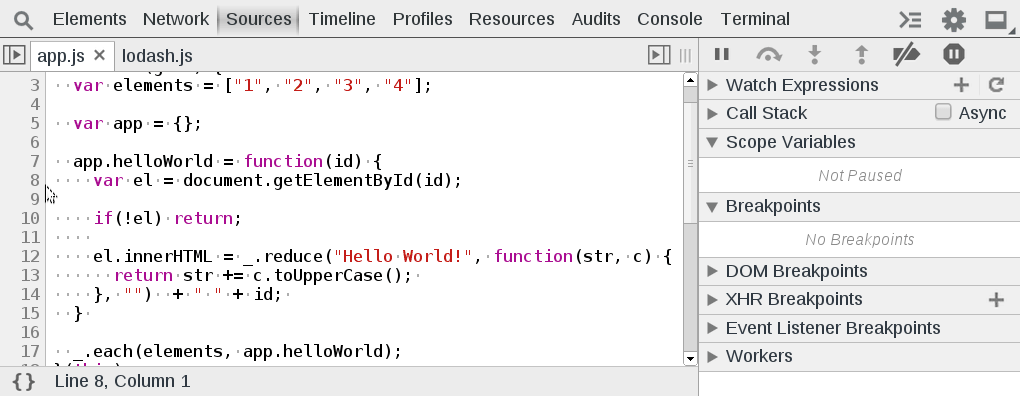This screenshot has height=396, width=1020.
Task: Click the 'Line 8, Column 1' status text
Action: click(122, 381)
